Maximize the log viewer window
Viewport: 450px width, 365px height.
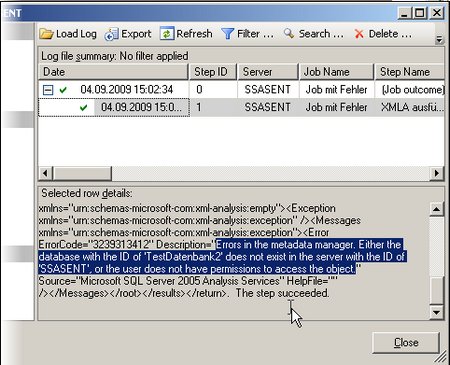click(x=420, y=13)
